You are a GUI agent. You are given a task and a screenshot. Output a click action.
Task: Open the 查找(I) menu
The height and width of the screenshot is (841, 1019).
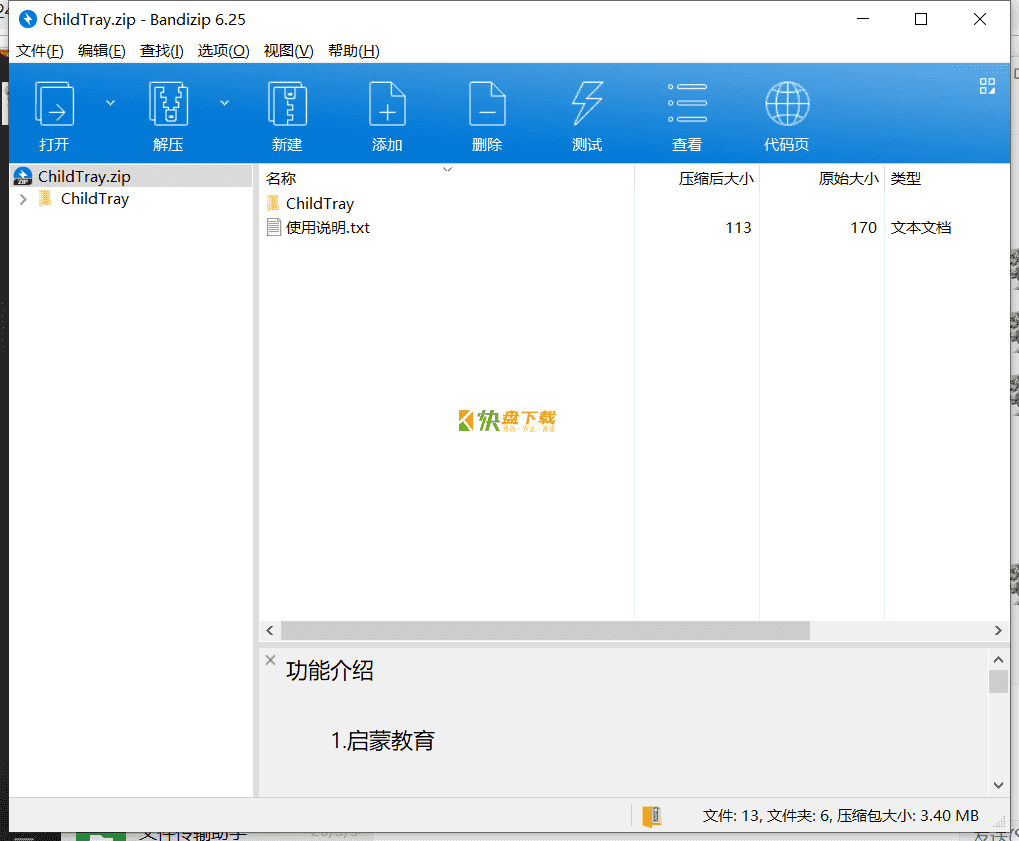point(162,51)
